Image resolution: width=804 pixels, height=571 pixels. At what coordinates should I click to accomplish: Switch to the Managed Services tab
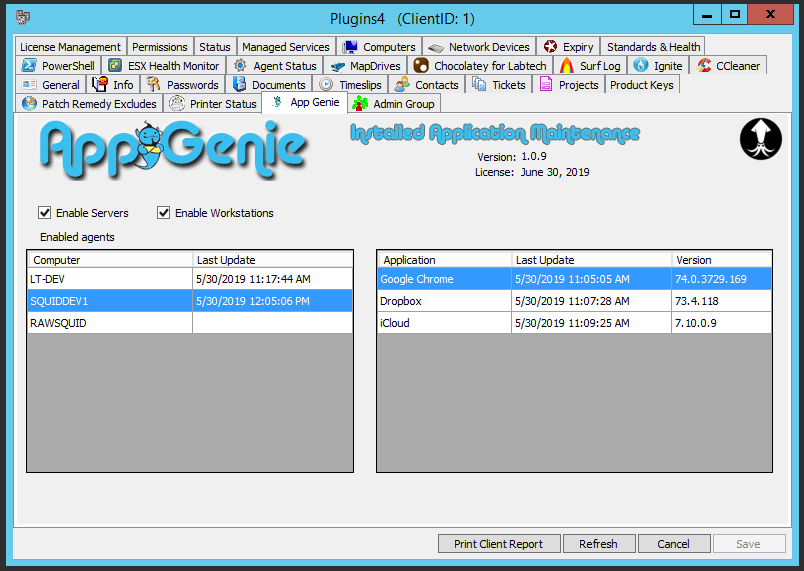[x=286, y=47]
